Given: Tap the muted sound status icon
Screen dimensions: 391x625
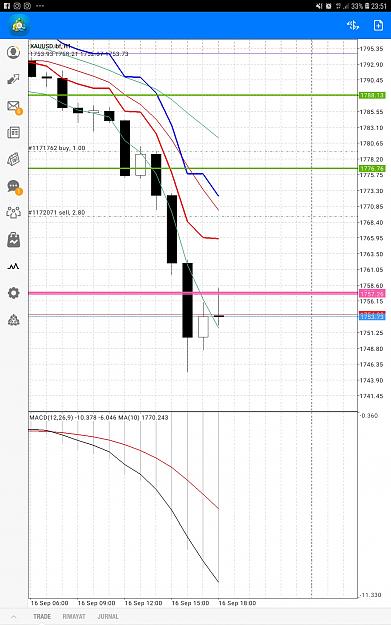Looking at the screenshot, I should (x=319, y=6).
